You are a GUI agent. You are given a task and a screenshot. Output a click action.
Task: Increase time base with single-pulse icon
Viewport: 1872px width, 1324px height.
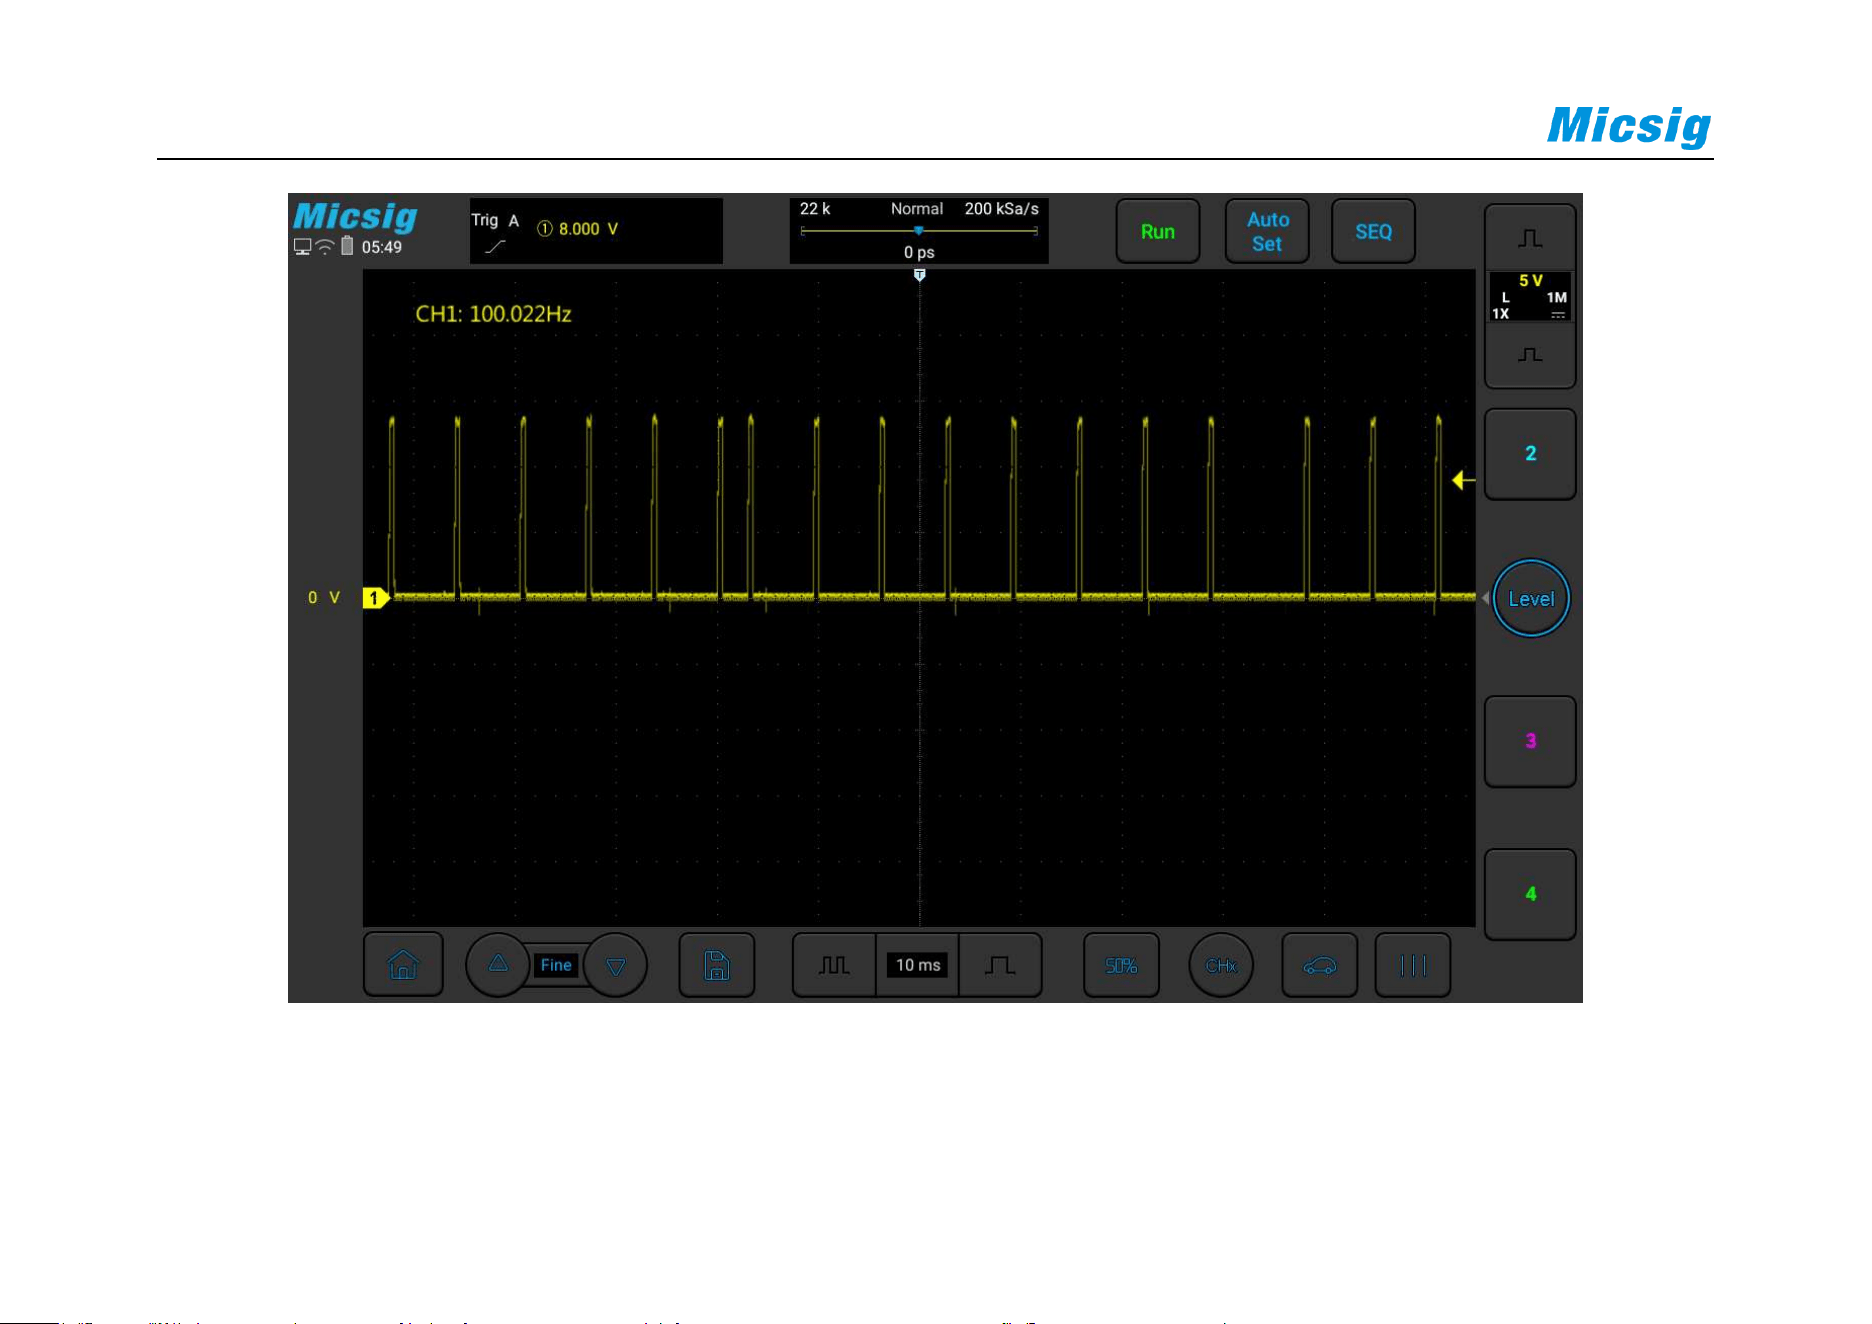click(1000, 965)
